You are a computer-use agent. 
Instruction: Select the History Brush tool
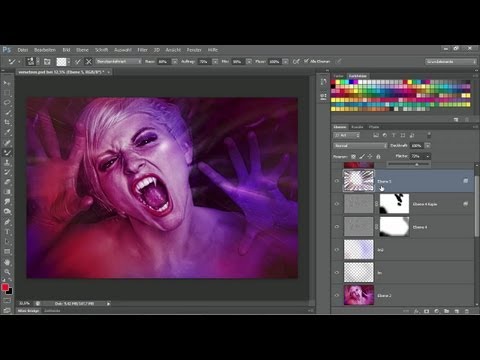click(7, 172)
